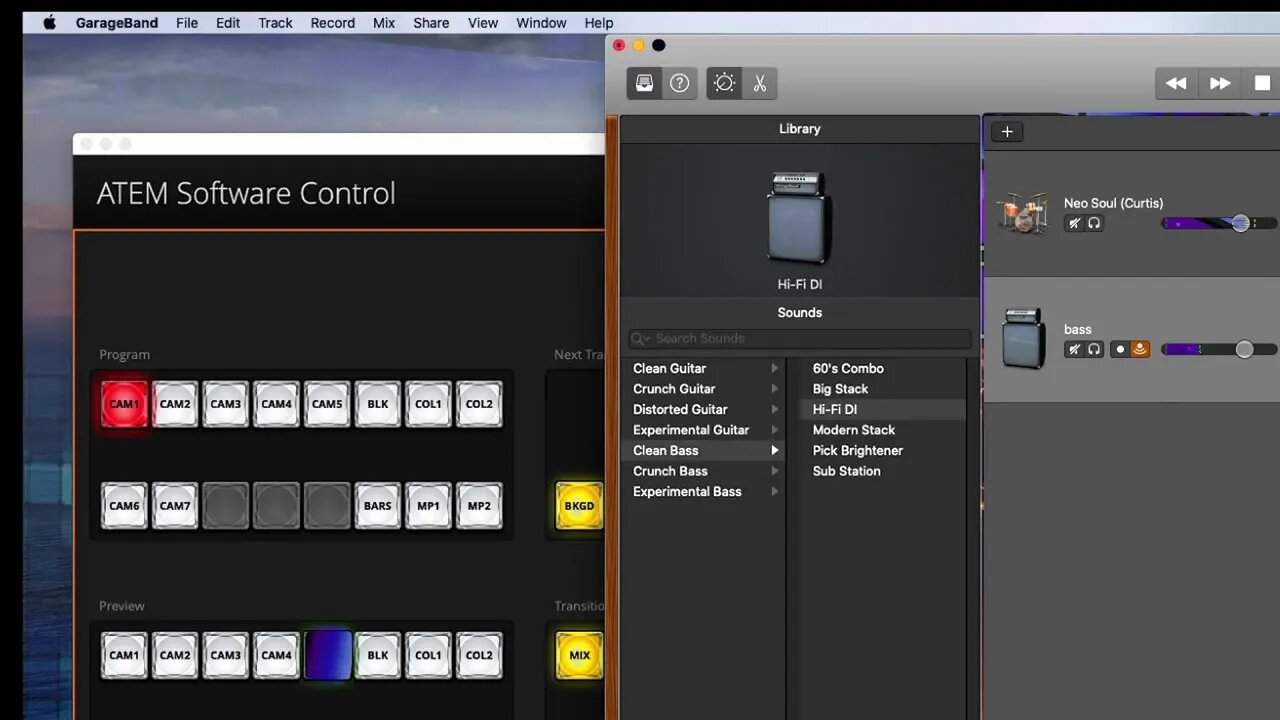
Task: Solo the Neo Soul (Curtis) track with headphones
Action: (1095, 223)
